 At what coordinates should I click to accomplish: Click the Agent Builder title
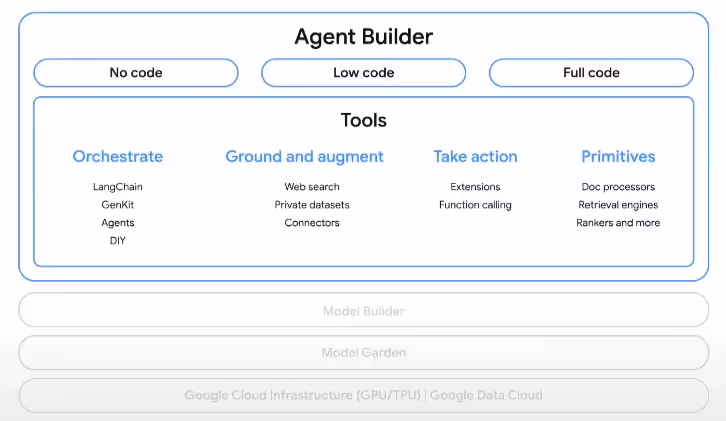[363, 37]
